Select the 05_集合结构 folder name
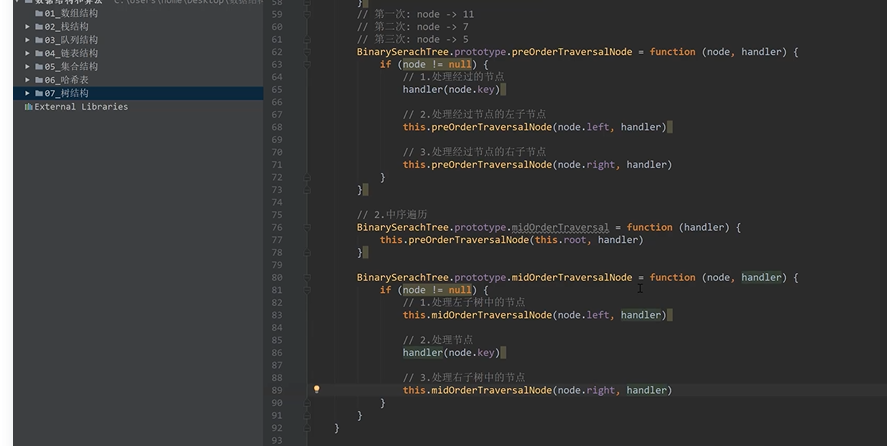This screenshot has width=887, height=446. pyautogui.click(x=71, y=66)
